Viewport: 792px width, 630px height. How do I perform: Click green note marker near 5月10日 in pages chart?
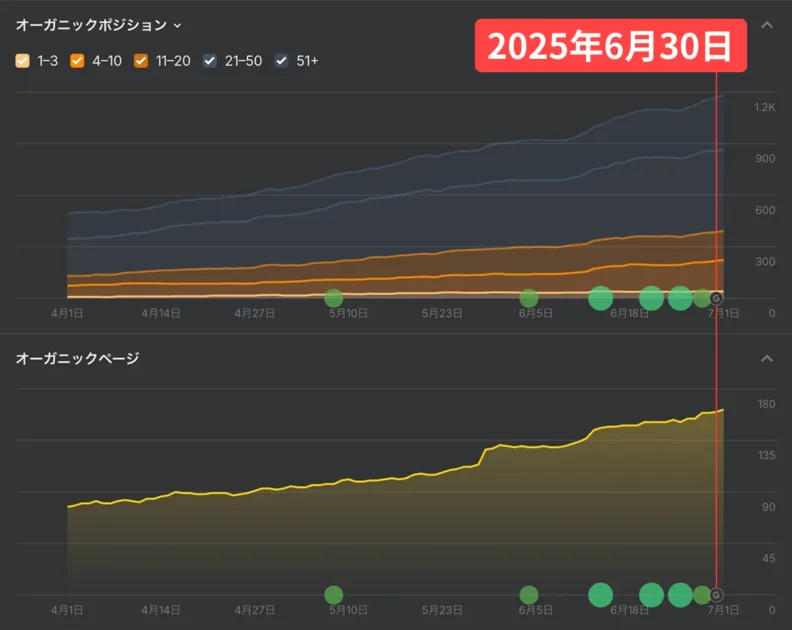point(334,595)
